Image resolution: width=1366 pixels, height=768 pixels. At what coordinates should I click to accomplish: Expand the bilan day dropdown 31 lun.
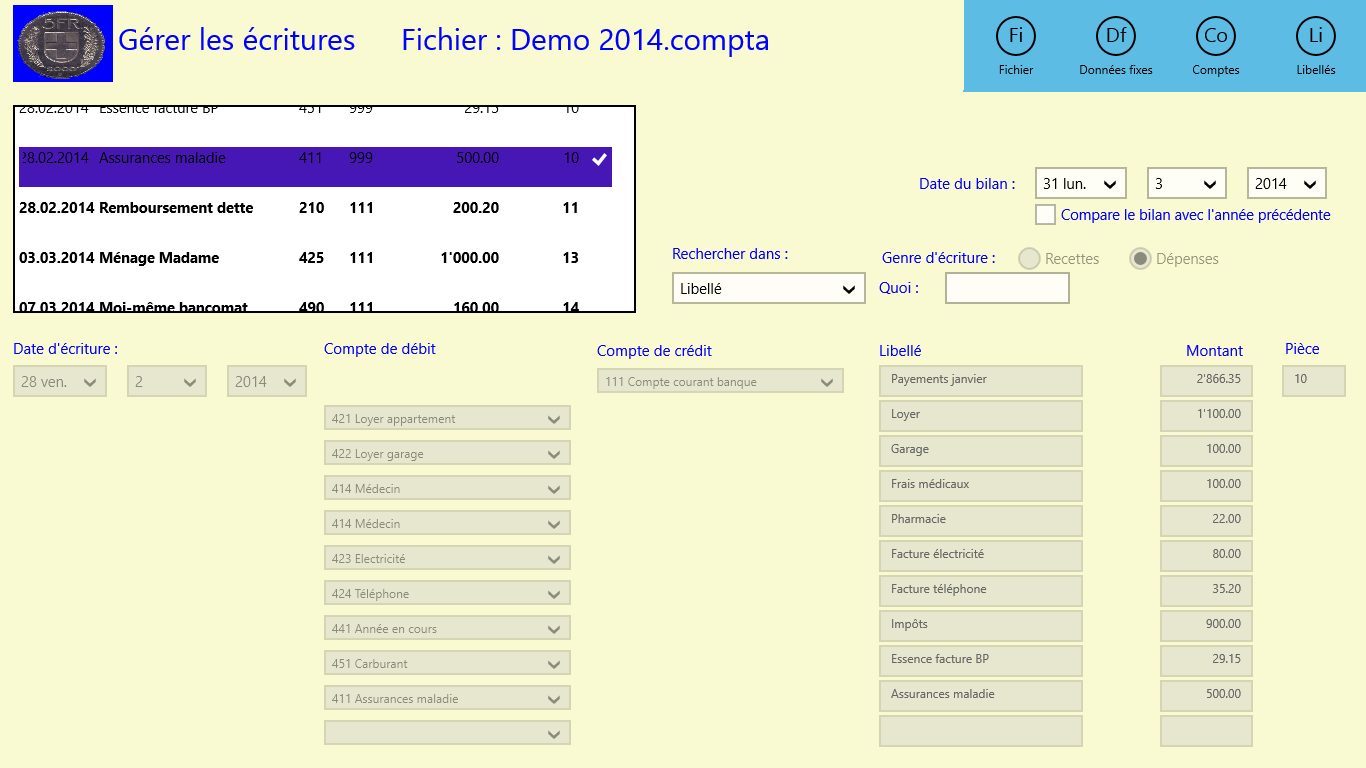point(1080,184)
